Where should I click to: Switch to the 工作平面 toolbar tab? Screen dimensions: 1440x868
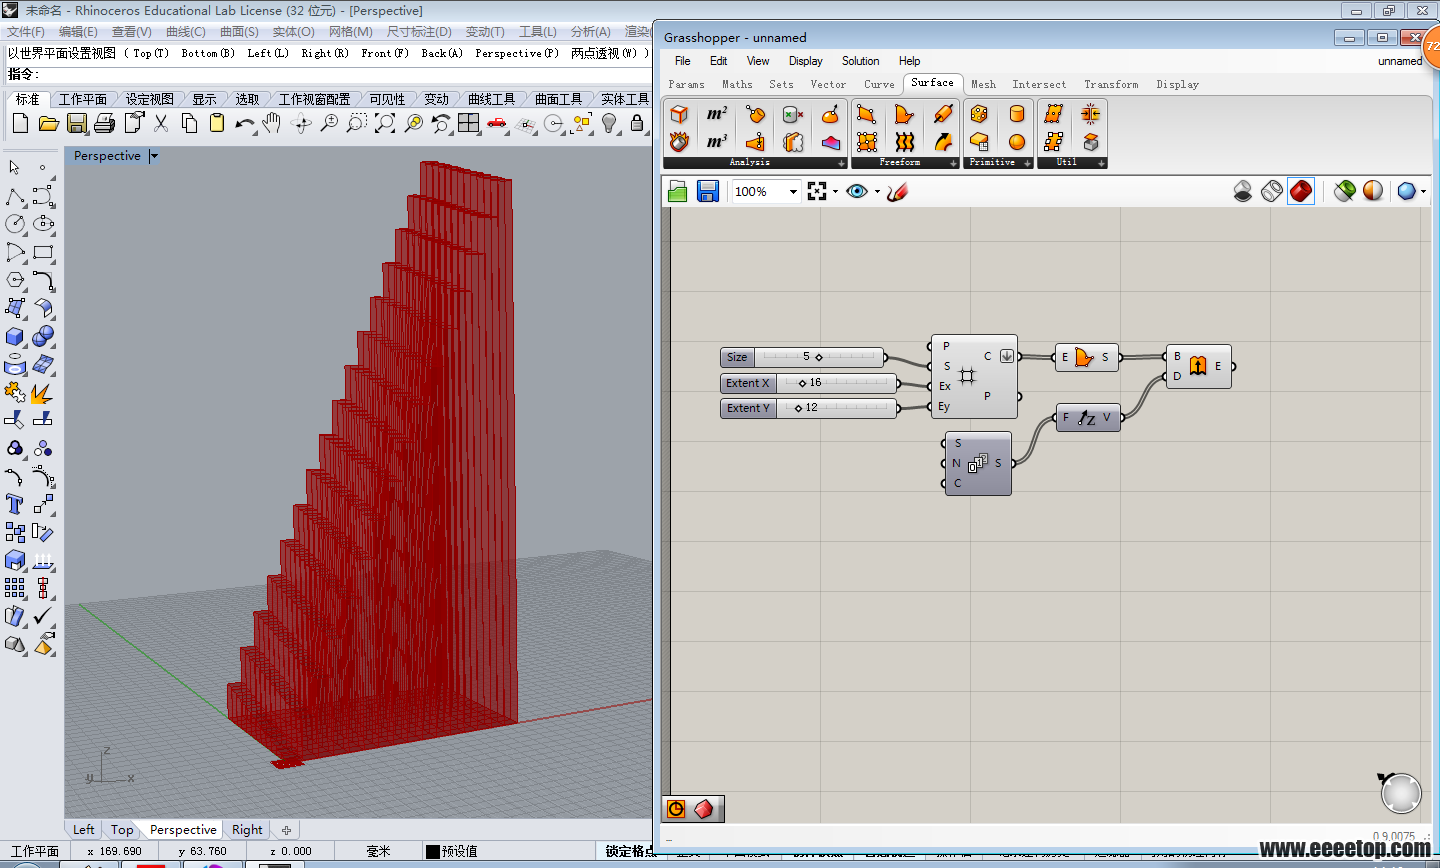82,99
